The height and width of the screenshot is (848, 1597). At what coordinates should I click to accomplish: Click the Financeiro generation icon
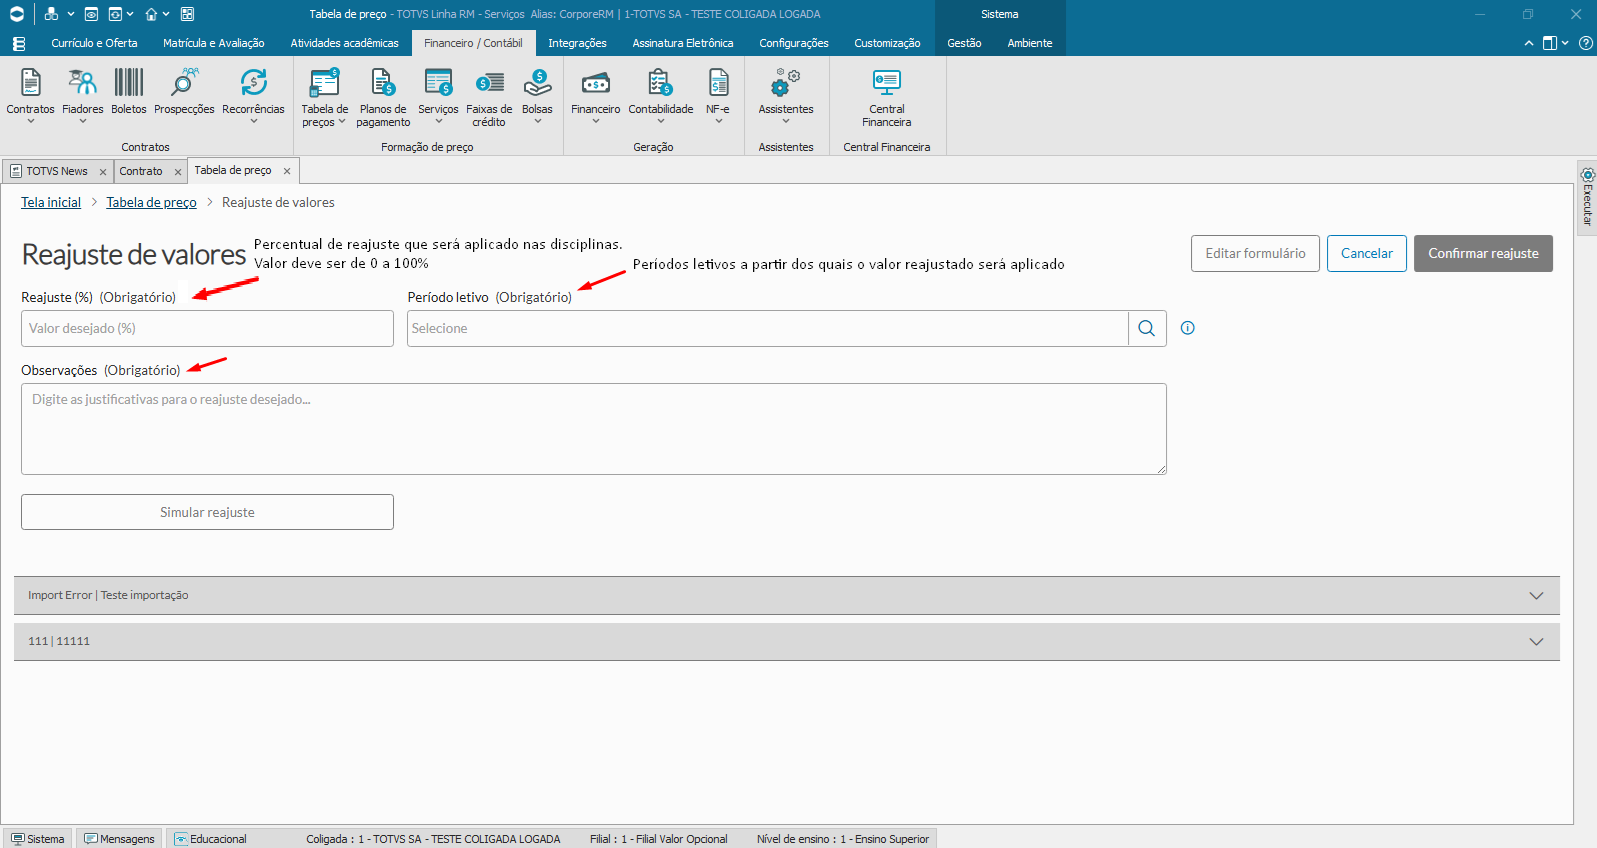[x=596, y=83]
